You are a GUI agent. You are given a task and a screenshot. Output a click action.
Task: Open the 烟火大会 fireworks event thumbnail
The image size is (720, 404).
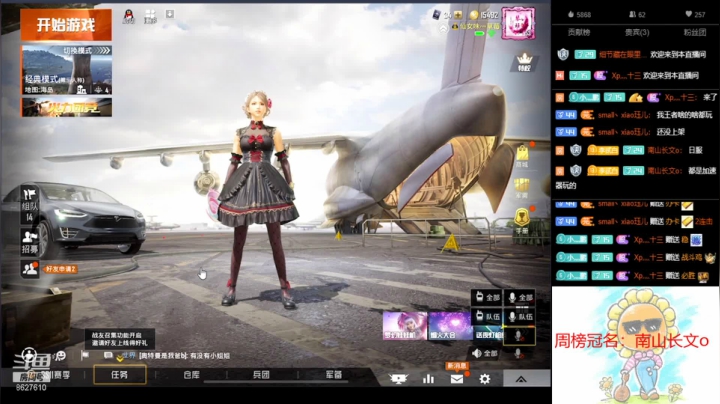click(x=450, y=325)
